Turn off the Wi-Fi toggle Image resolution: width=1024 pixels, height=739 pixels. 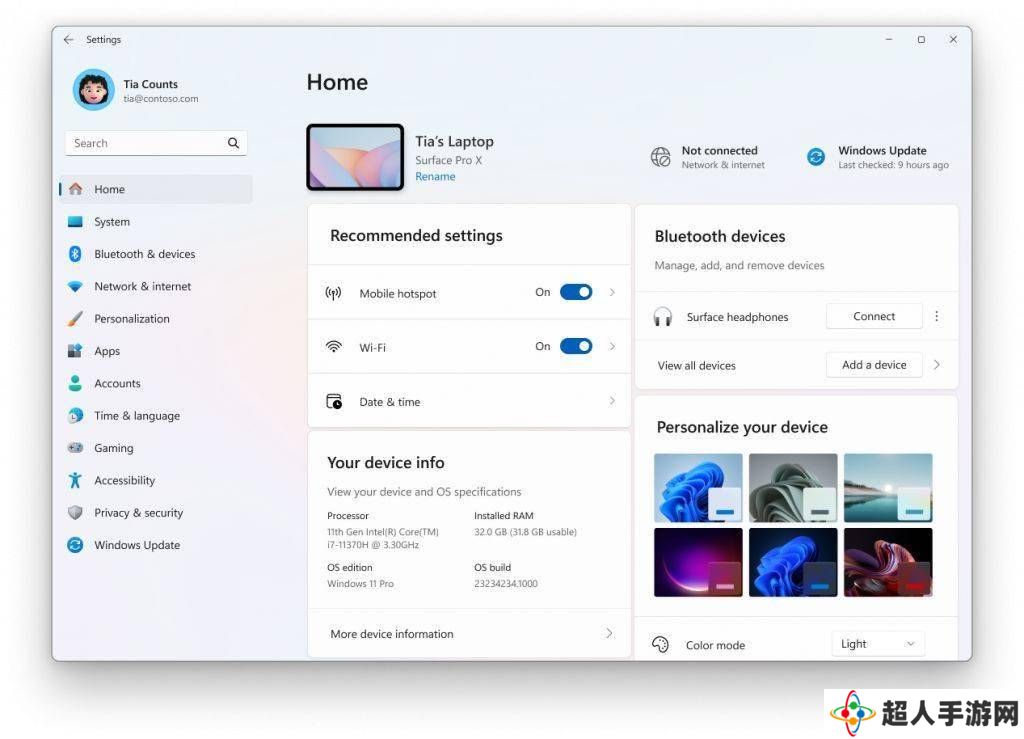point(576,346)
